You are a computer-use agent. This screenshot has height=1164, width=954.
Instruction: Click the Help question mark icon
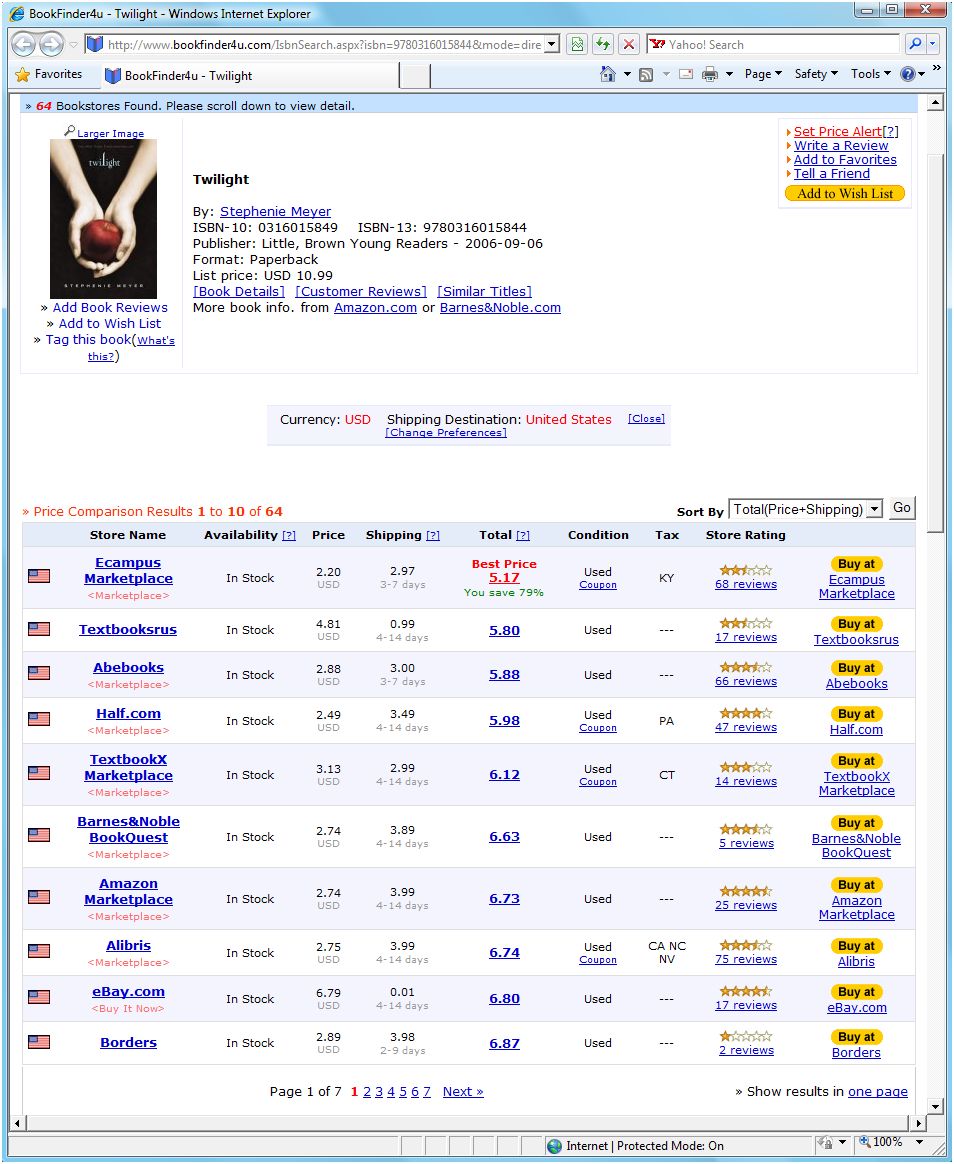(x=907, y=73)
